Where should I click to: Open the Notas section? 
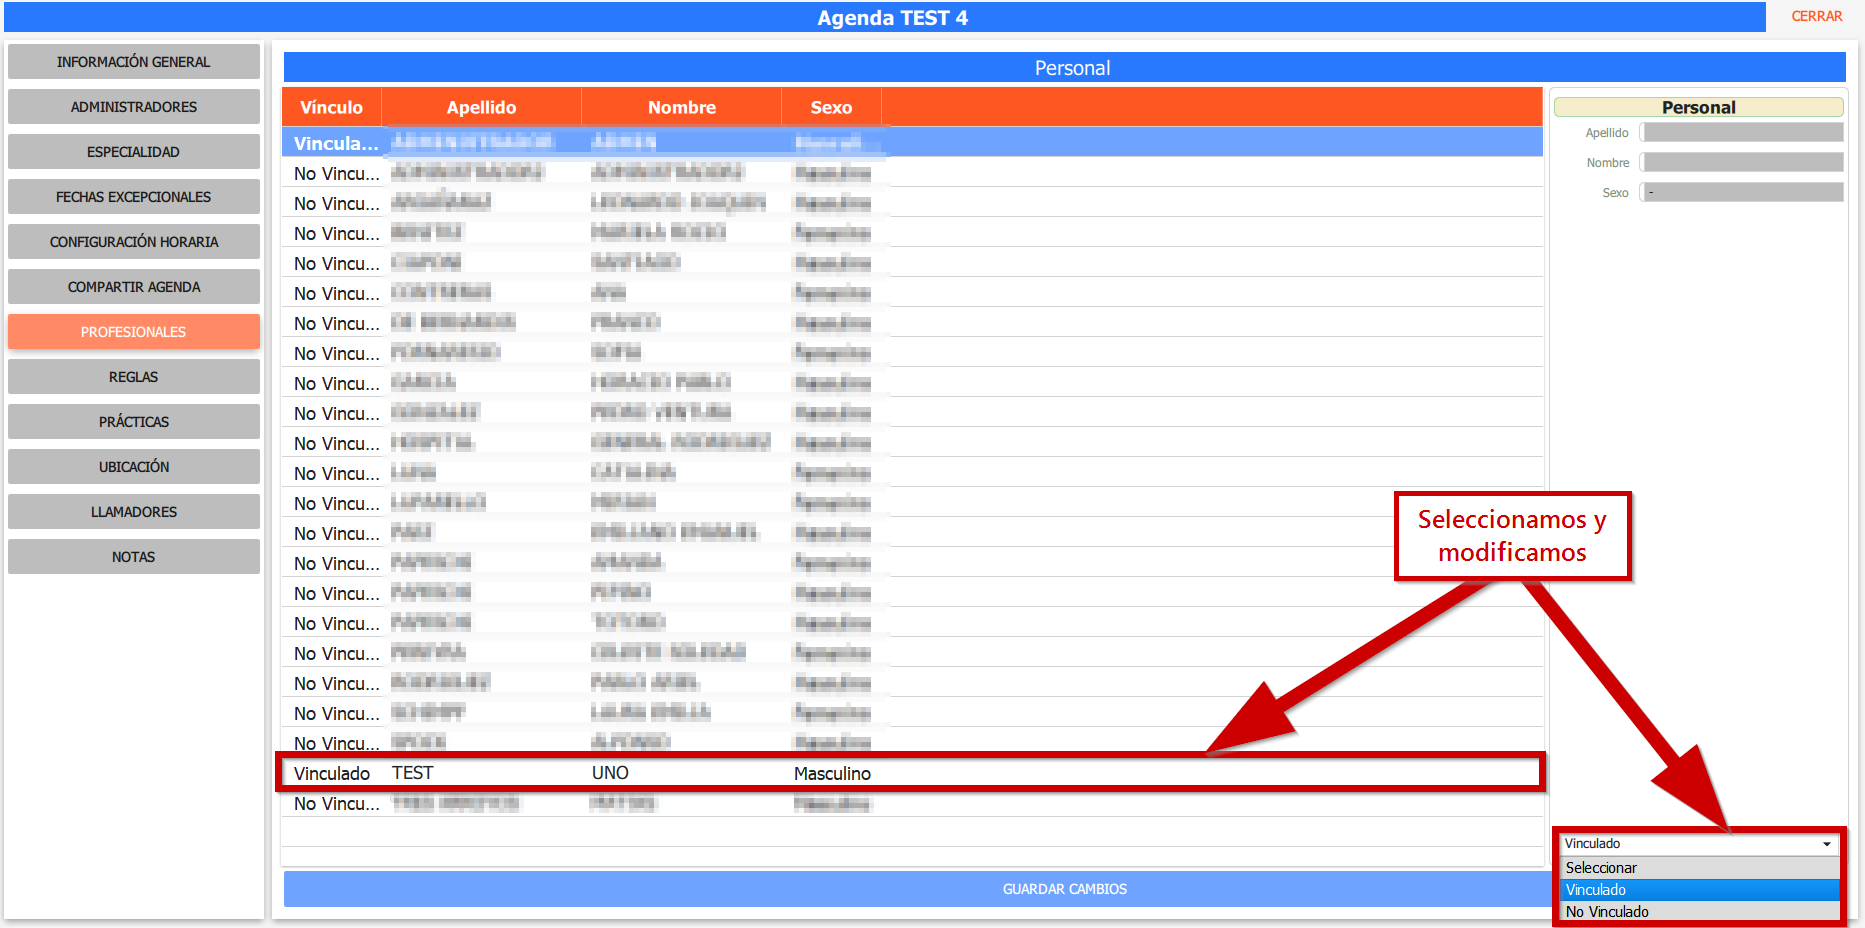pyautogui.click(x=133, y=557)
